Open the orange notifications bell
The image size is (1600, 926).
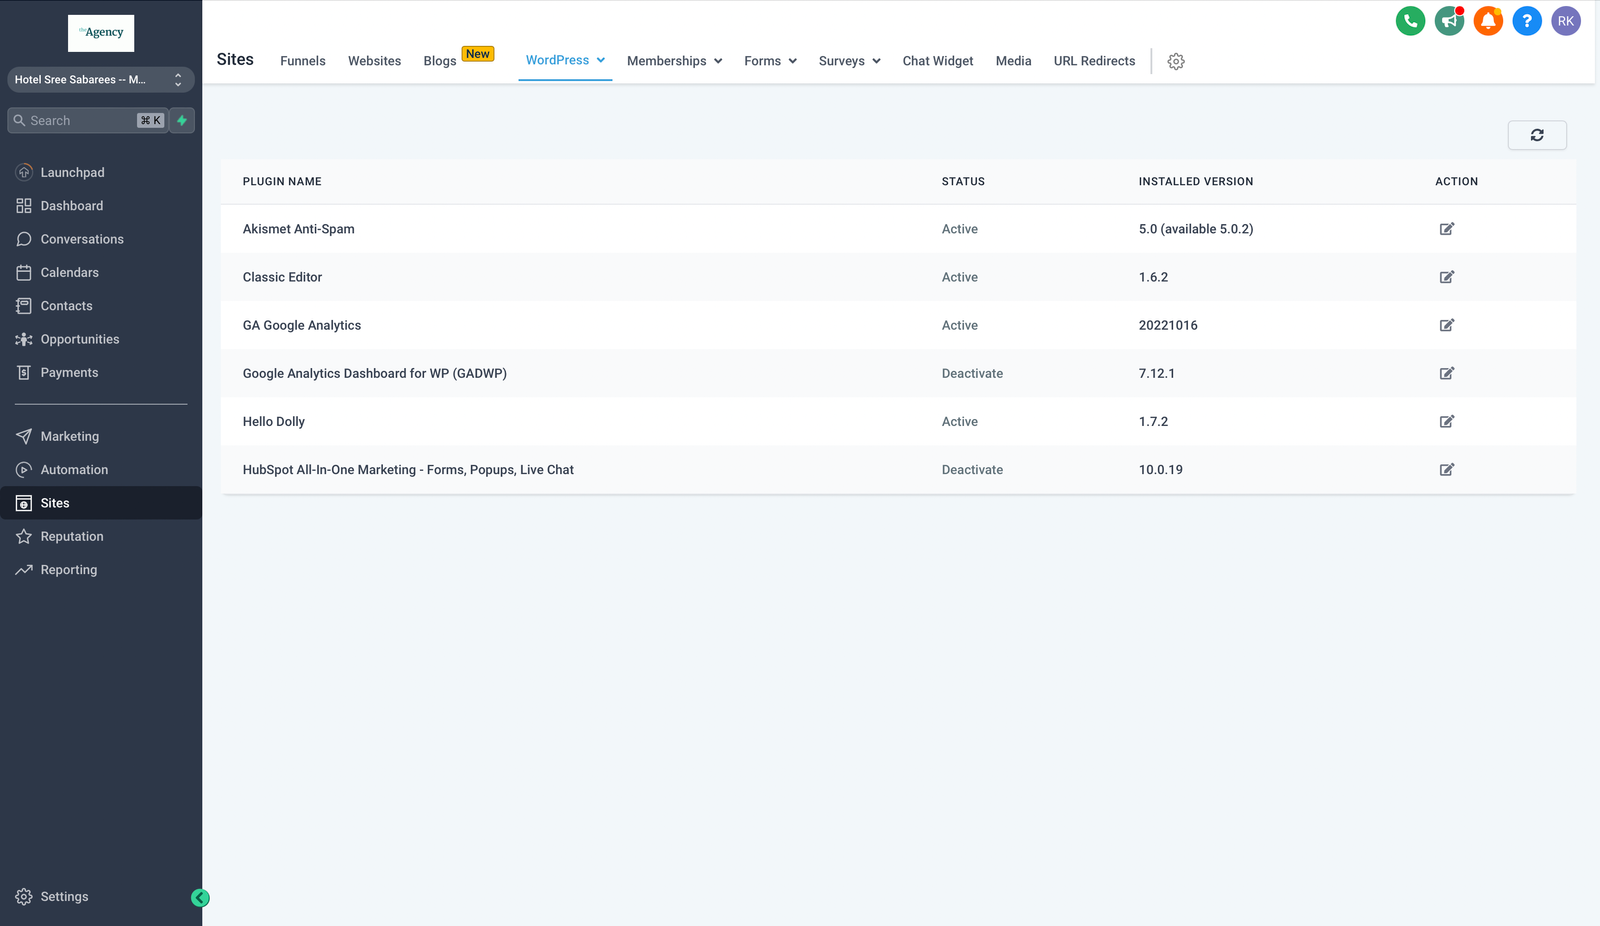coord(1488,21)
